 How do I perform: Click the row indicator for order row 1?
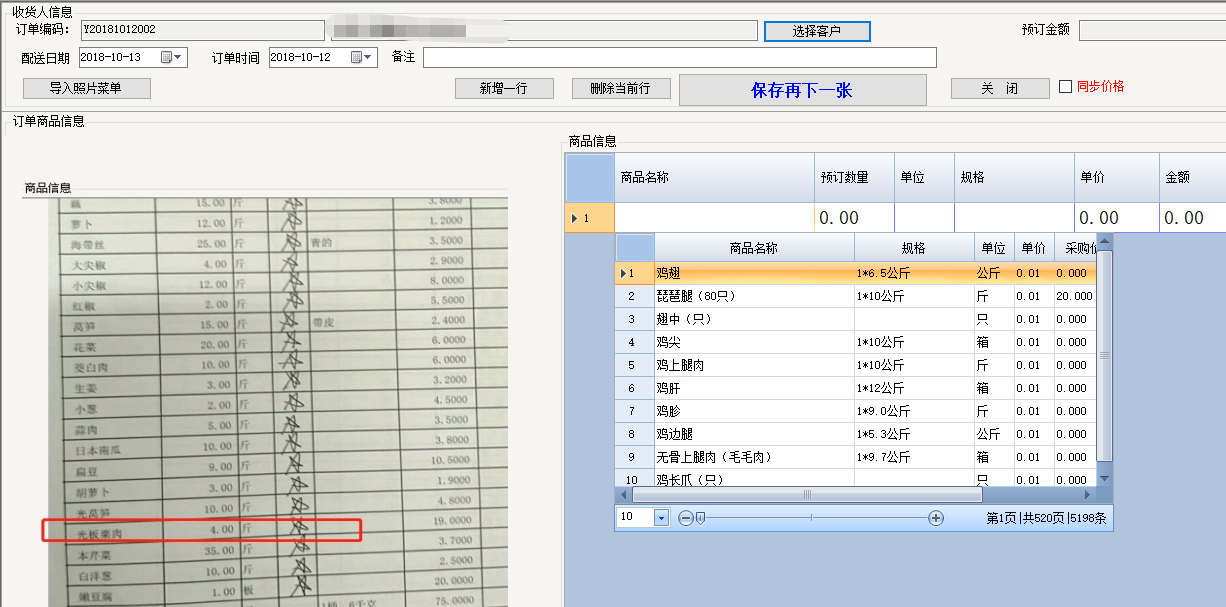pyautogui.click(x=589, y=217)
